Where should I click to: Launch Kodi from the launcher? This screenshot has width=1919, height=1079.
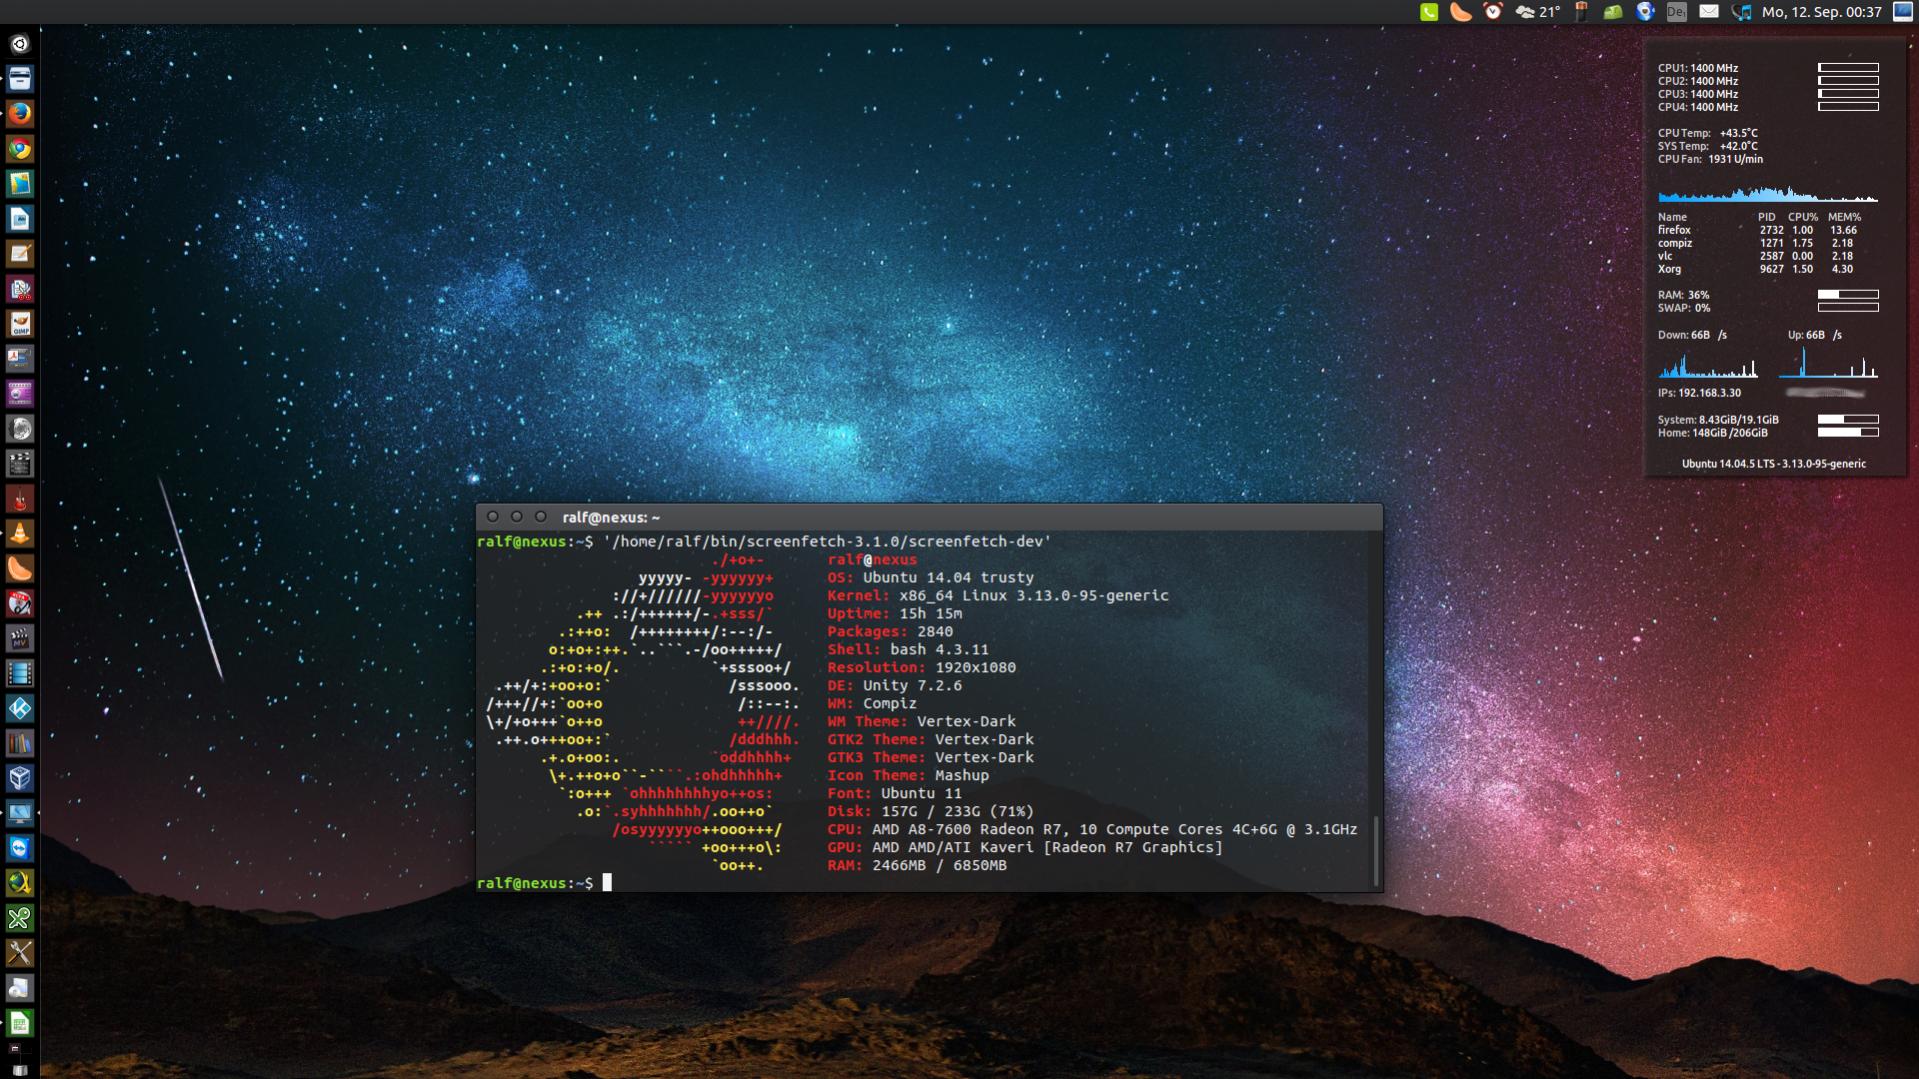(19, 709)
